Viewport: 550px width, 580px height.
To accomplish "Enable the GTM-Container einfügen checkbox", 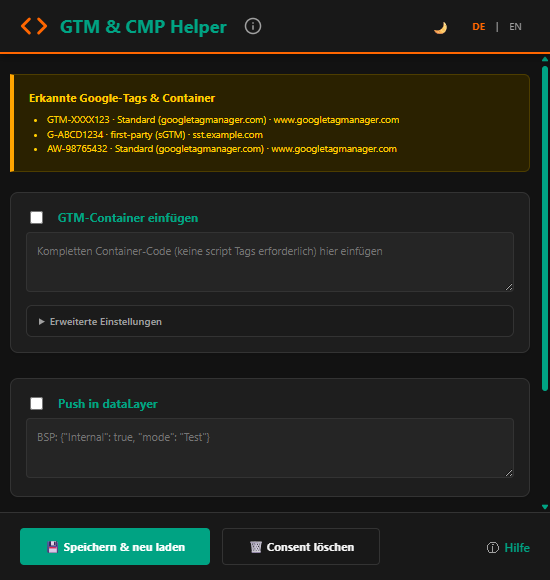I will (36, 218).
